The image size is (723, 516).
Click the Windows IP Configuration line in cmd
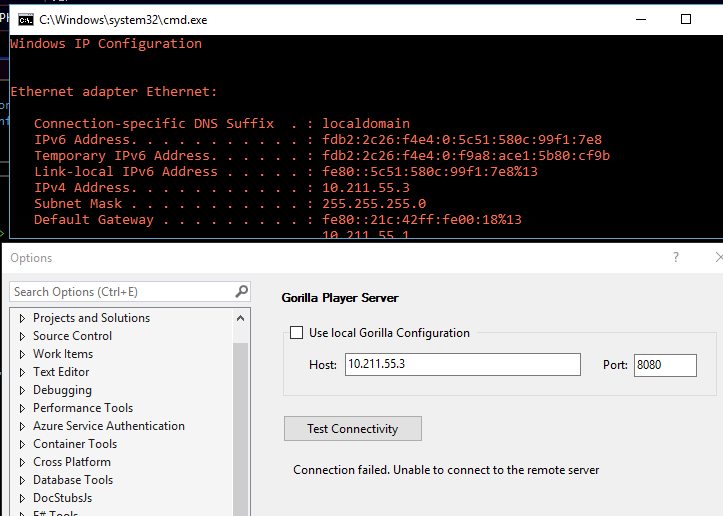[106, 44]
